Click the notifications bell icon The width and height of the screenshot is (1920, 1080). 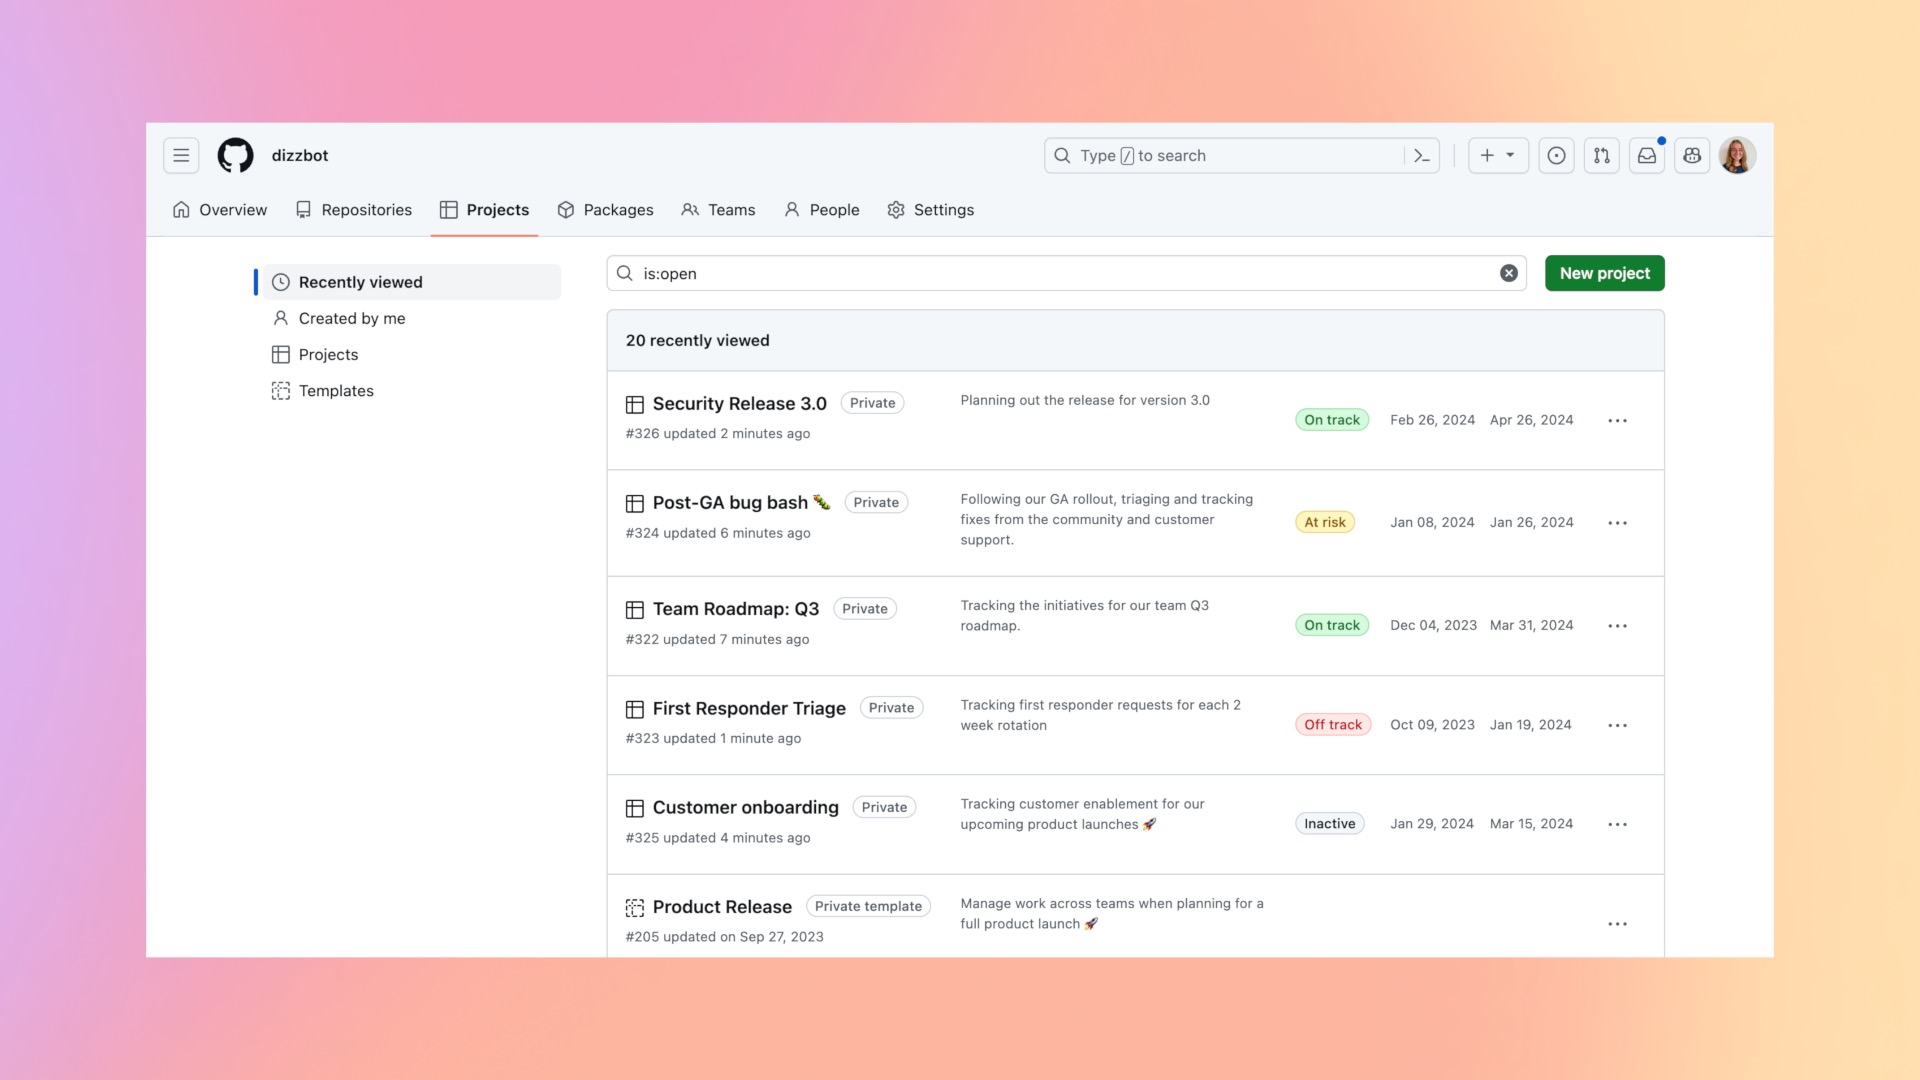pos(1646,156)
